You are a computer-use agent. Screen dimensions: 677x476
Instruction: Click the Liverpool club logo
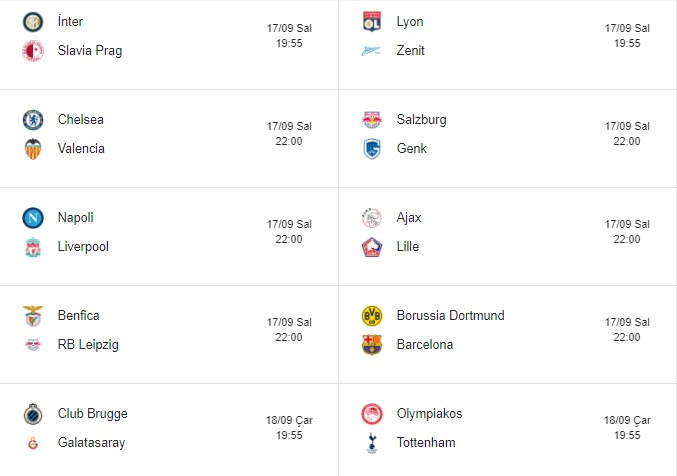coord(33,247)
